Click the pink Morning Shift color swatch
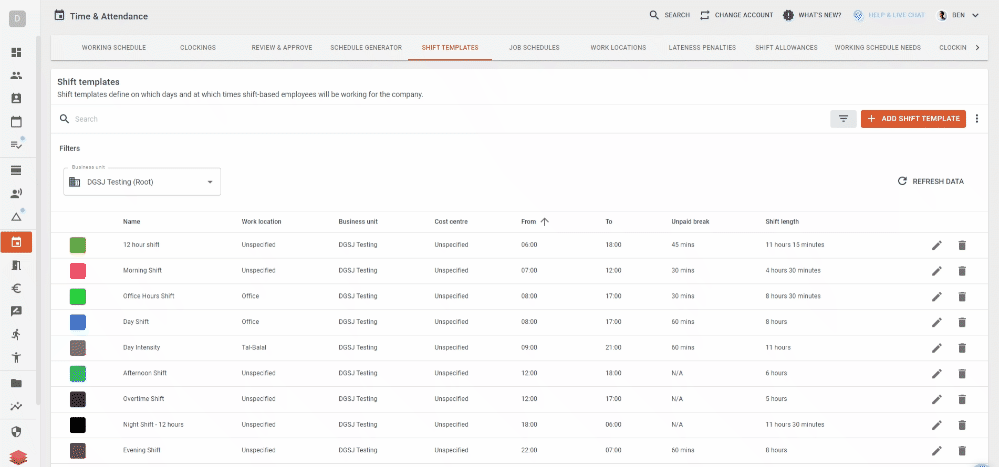This screenshot has width=999, height=467. pos(78,271)
